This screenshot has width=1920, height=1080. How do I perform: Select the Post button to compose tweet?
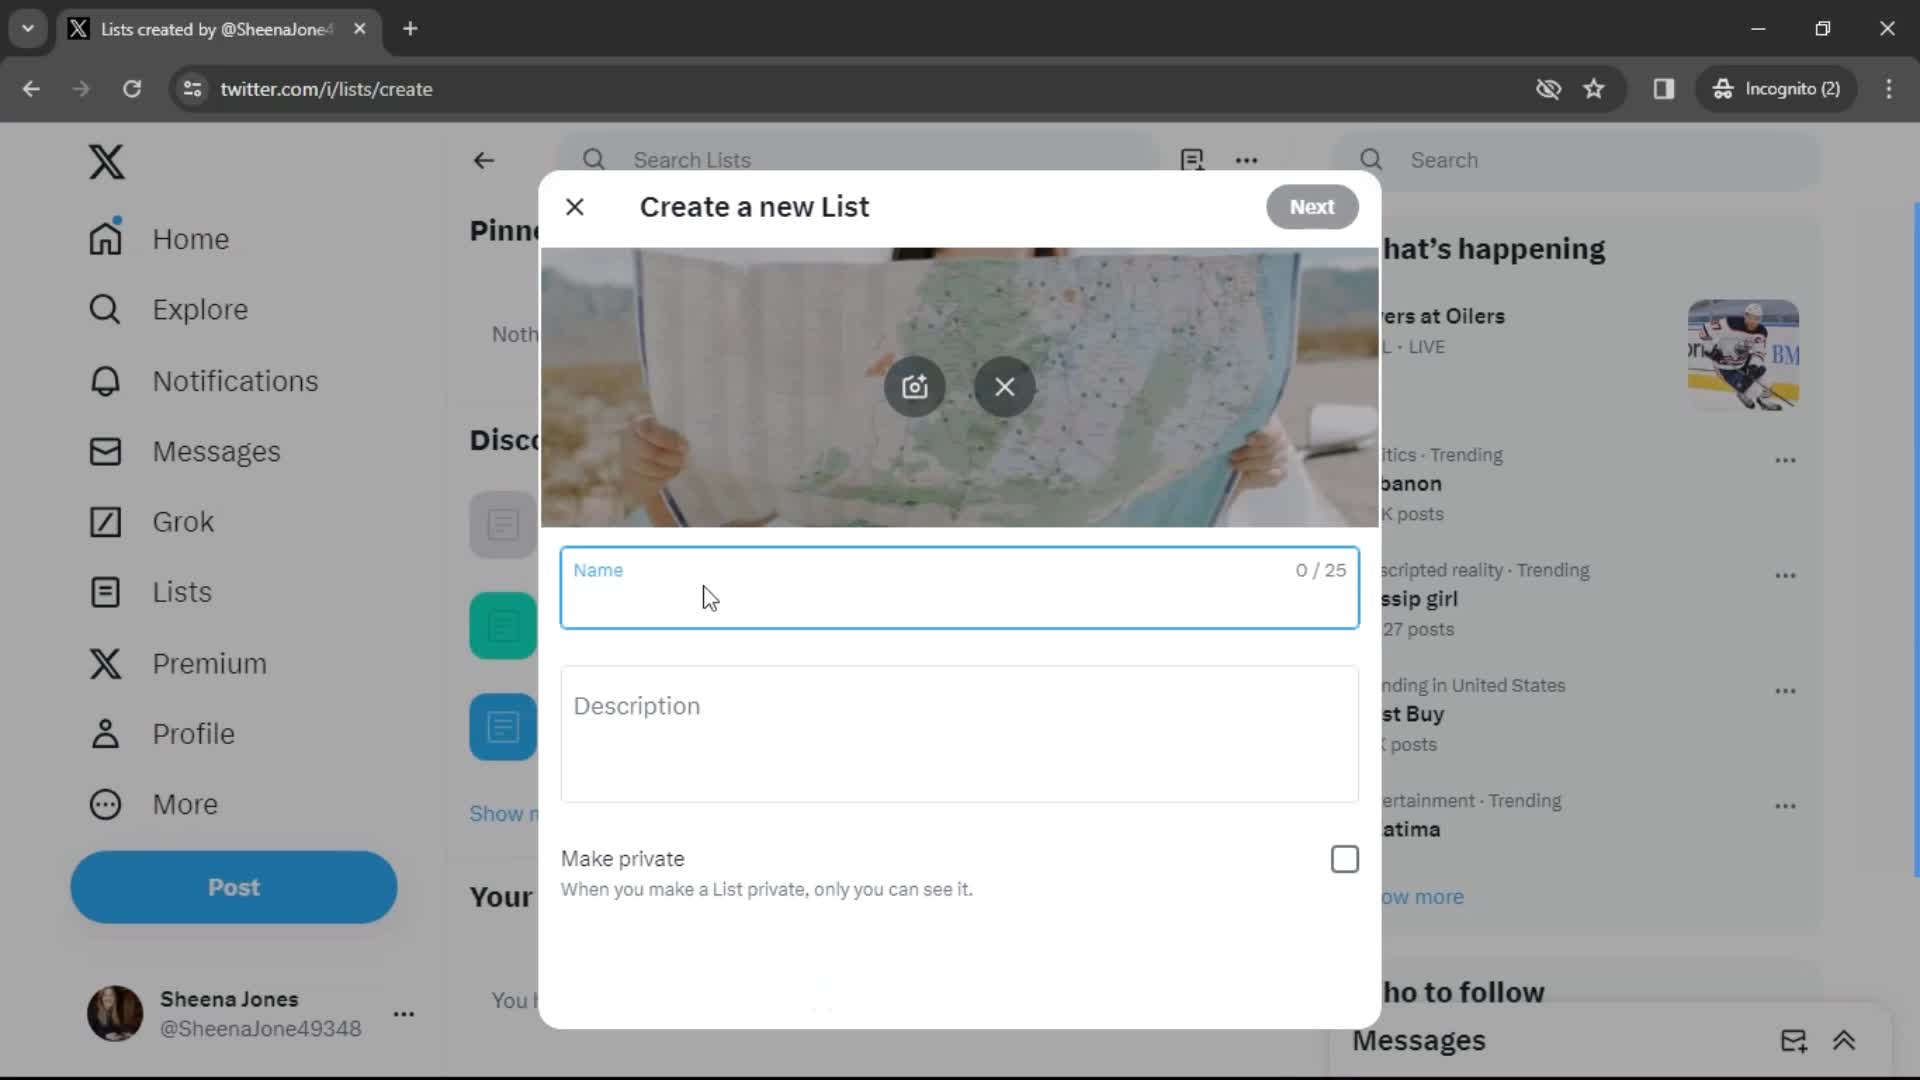233,886
